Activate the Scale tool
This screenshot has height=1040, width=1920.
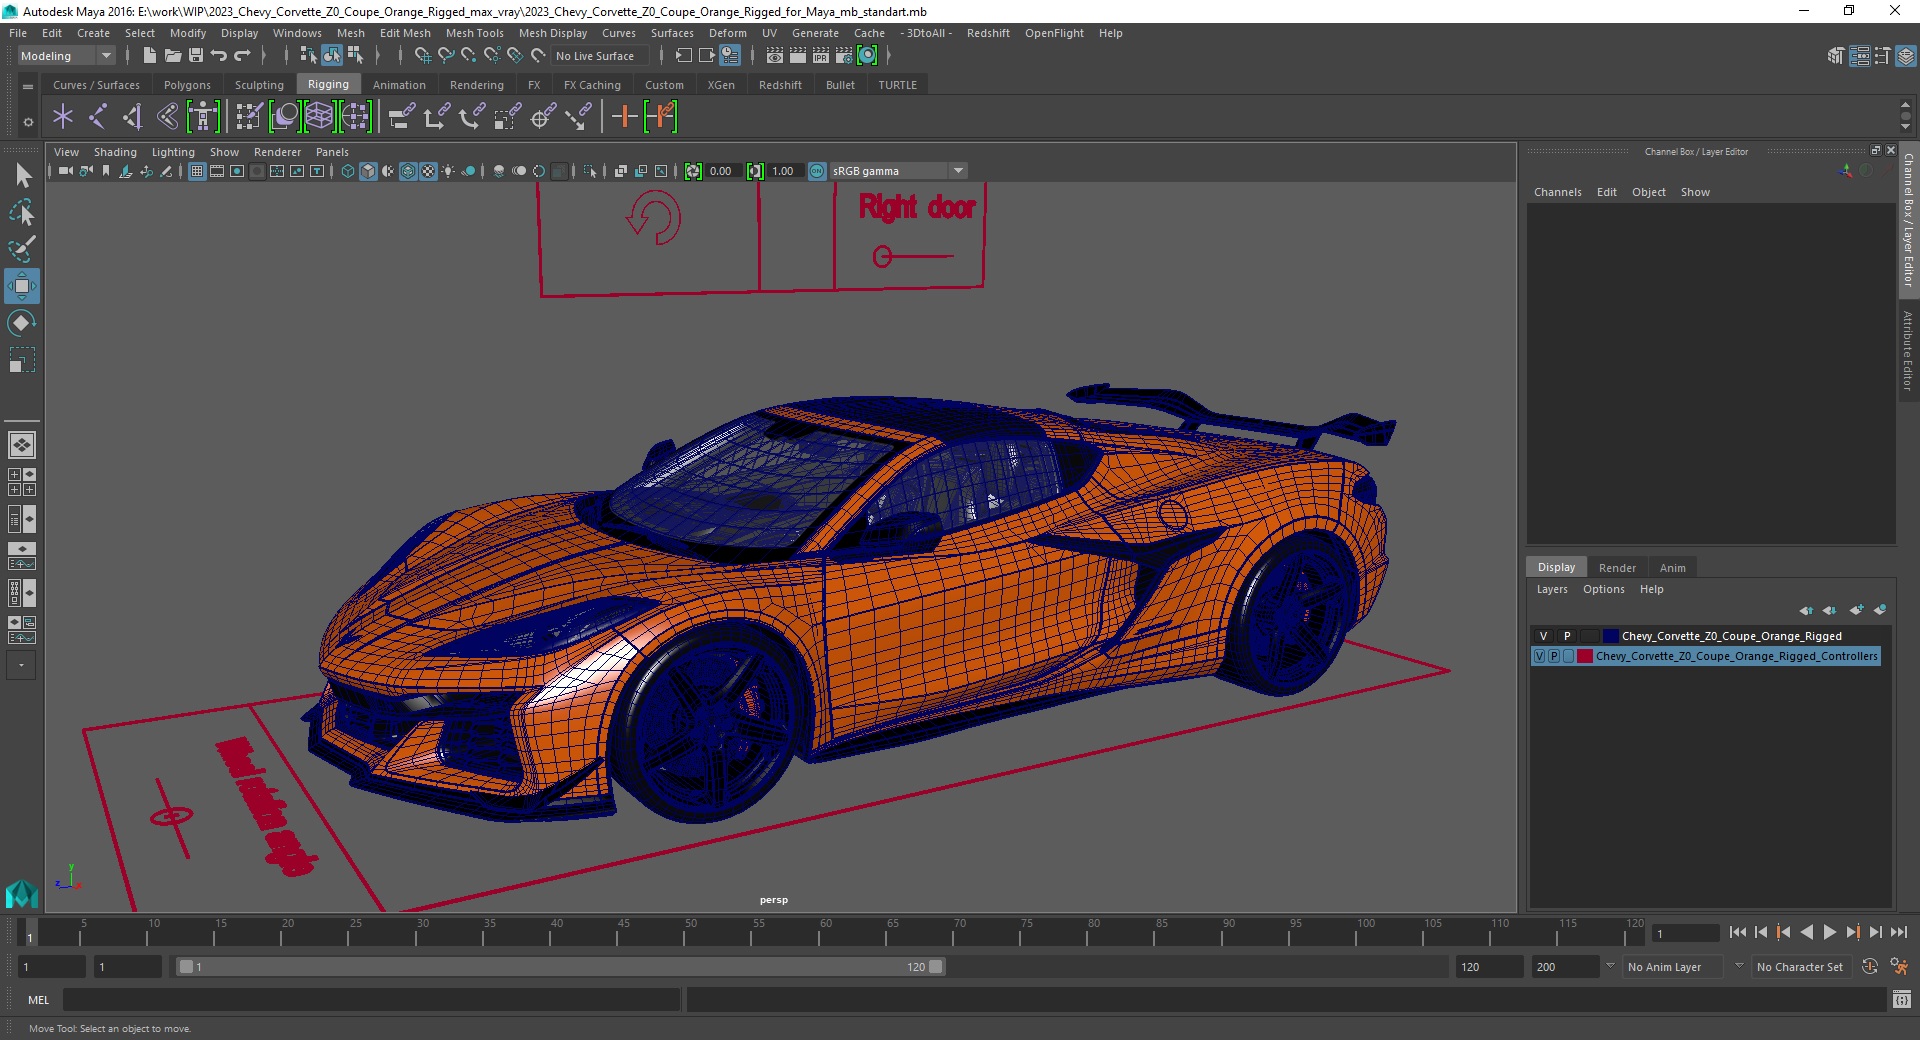[x=22, y=360]
